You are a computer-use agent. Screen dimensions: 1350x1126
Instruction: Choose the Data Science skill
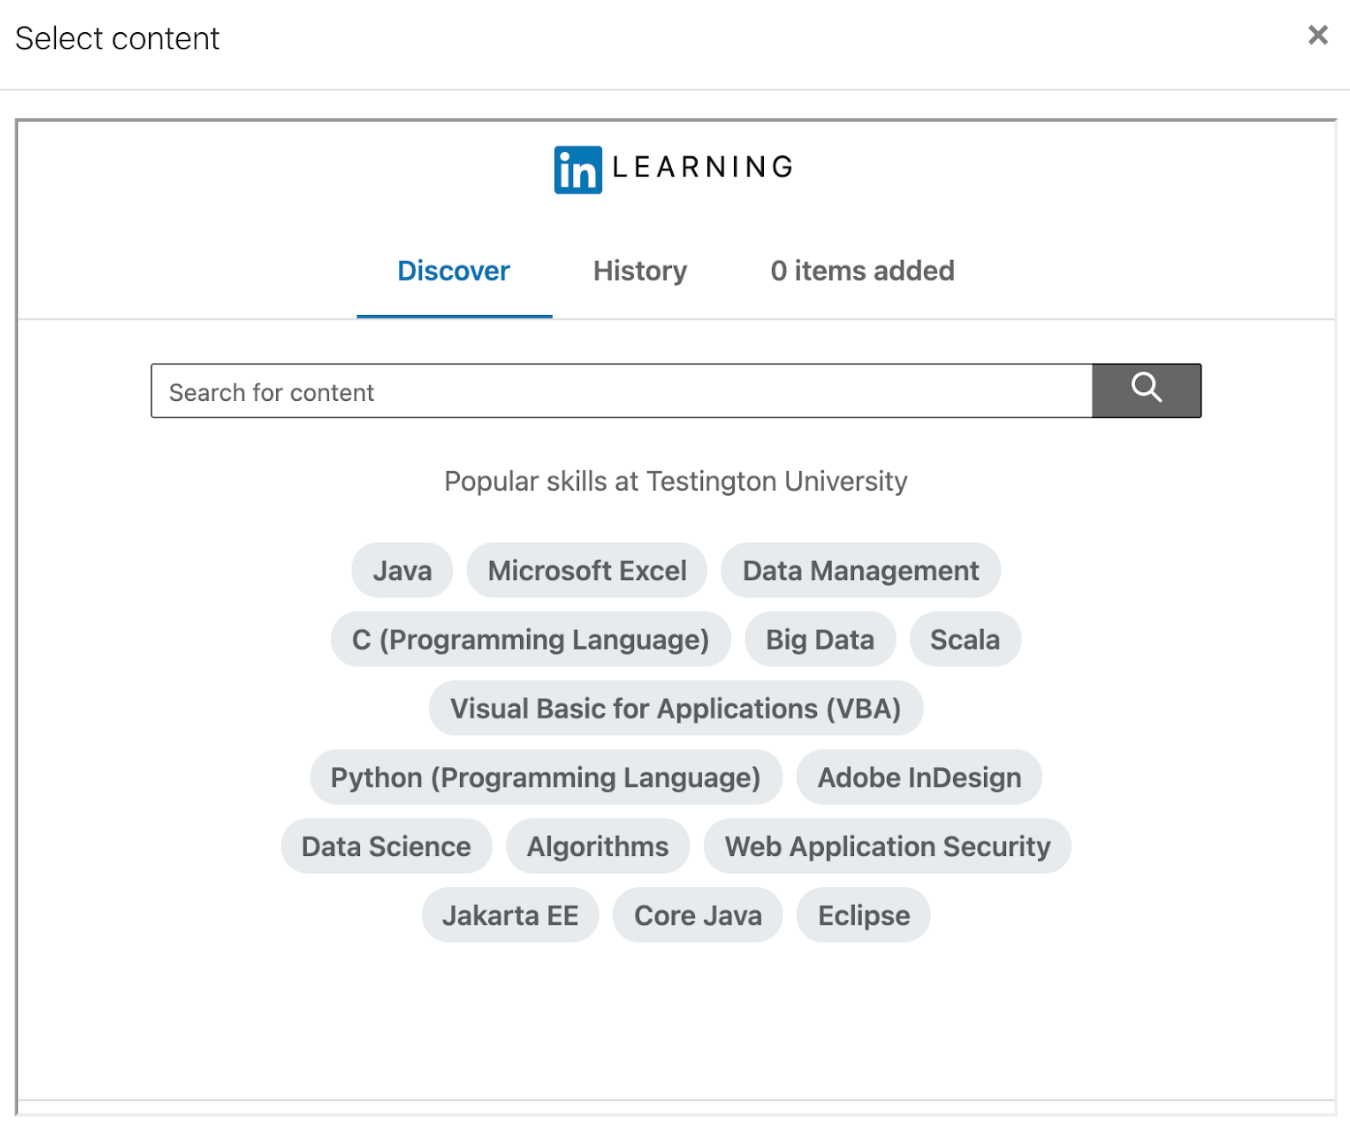[386, 846]
